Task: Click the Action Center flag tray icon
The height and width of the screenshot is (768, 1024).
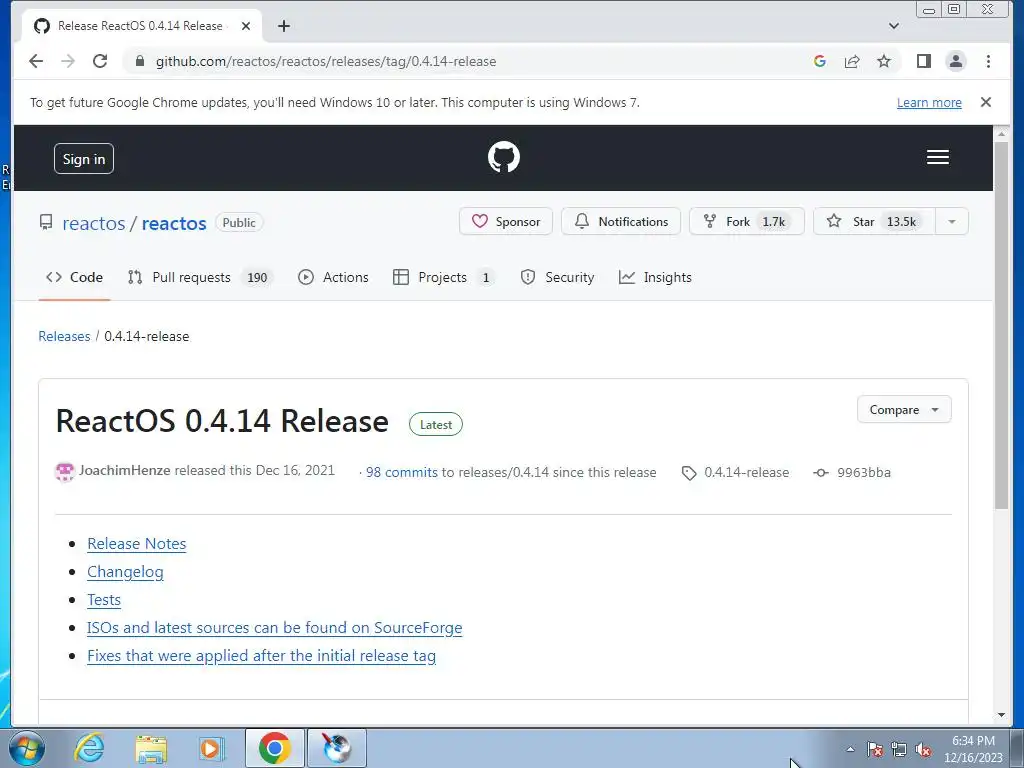Action: point(875,749)
